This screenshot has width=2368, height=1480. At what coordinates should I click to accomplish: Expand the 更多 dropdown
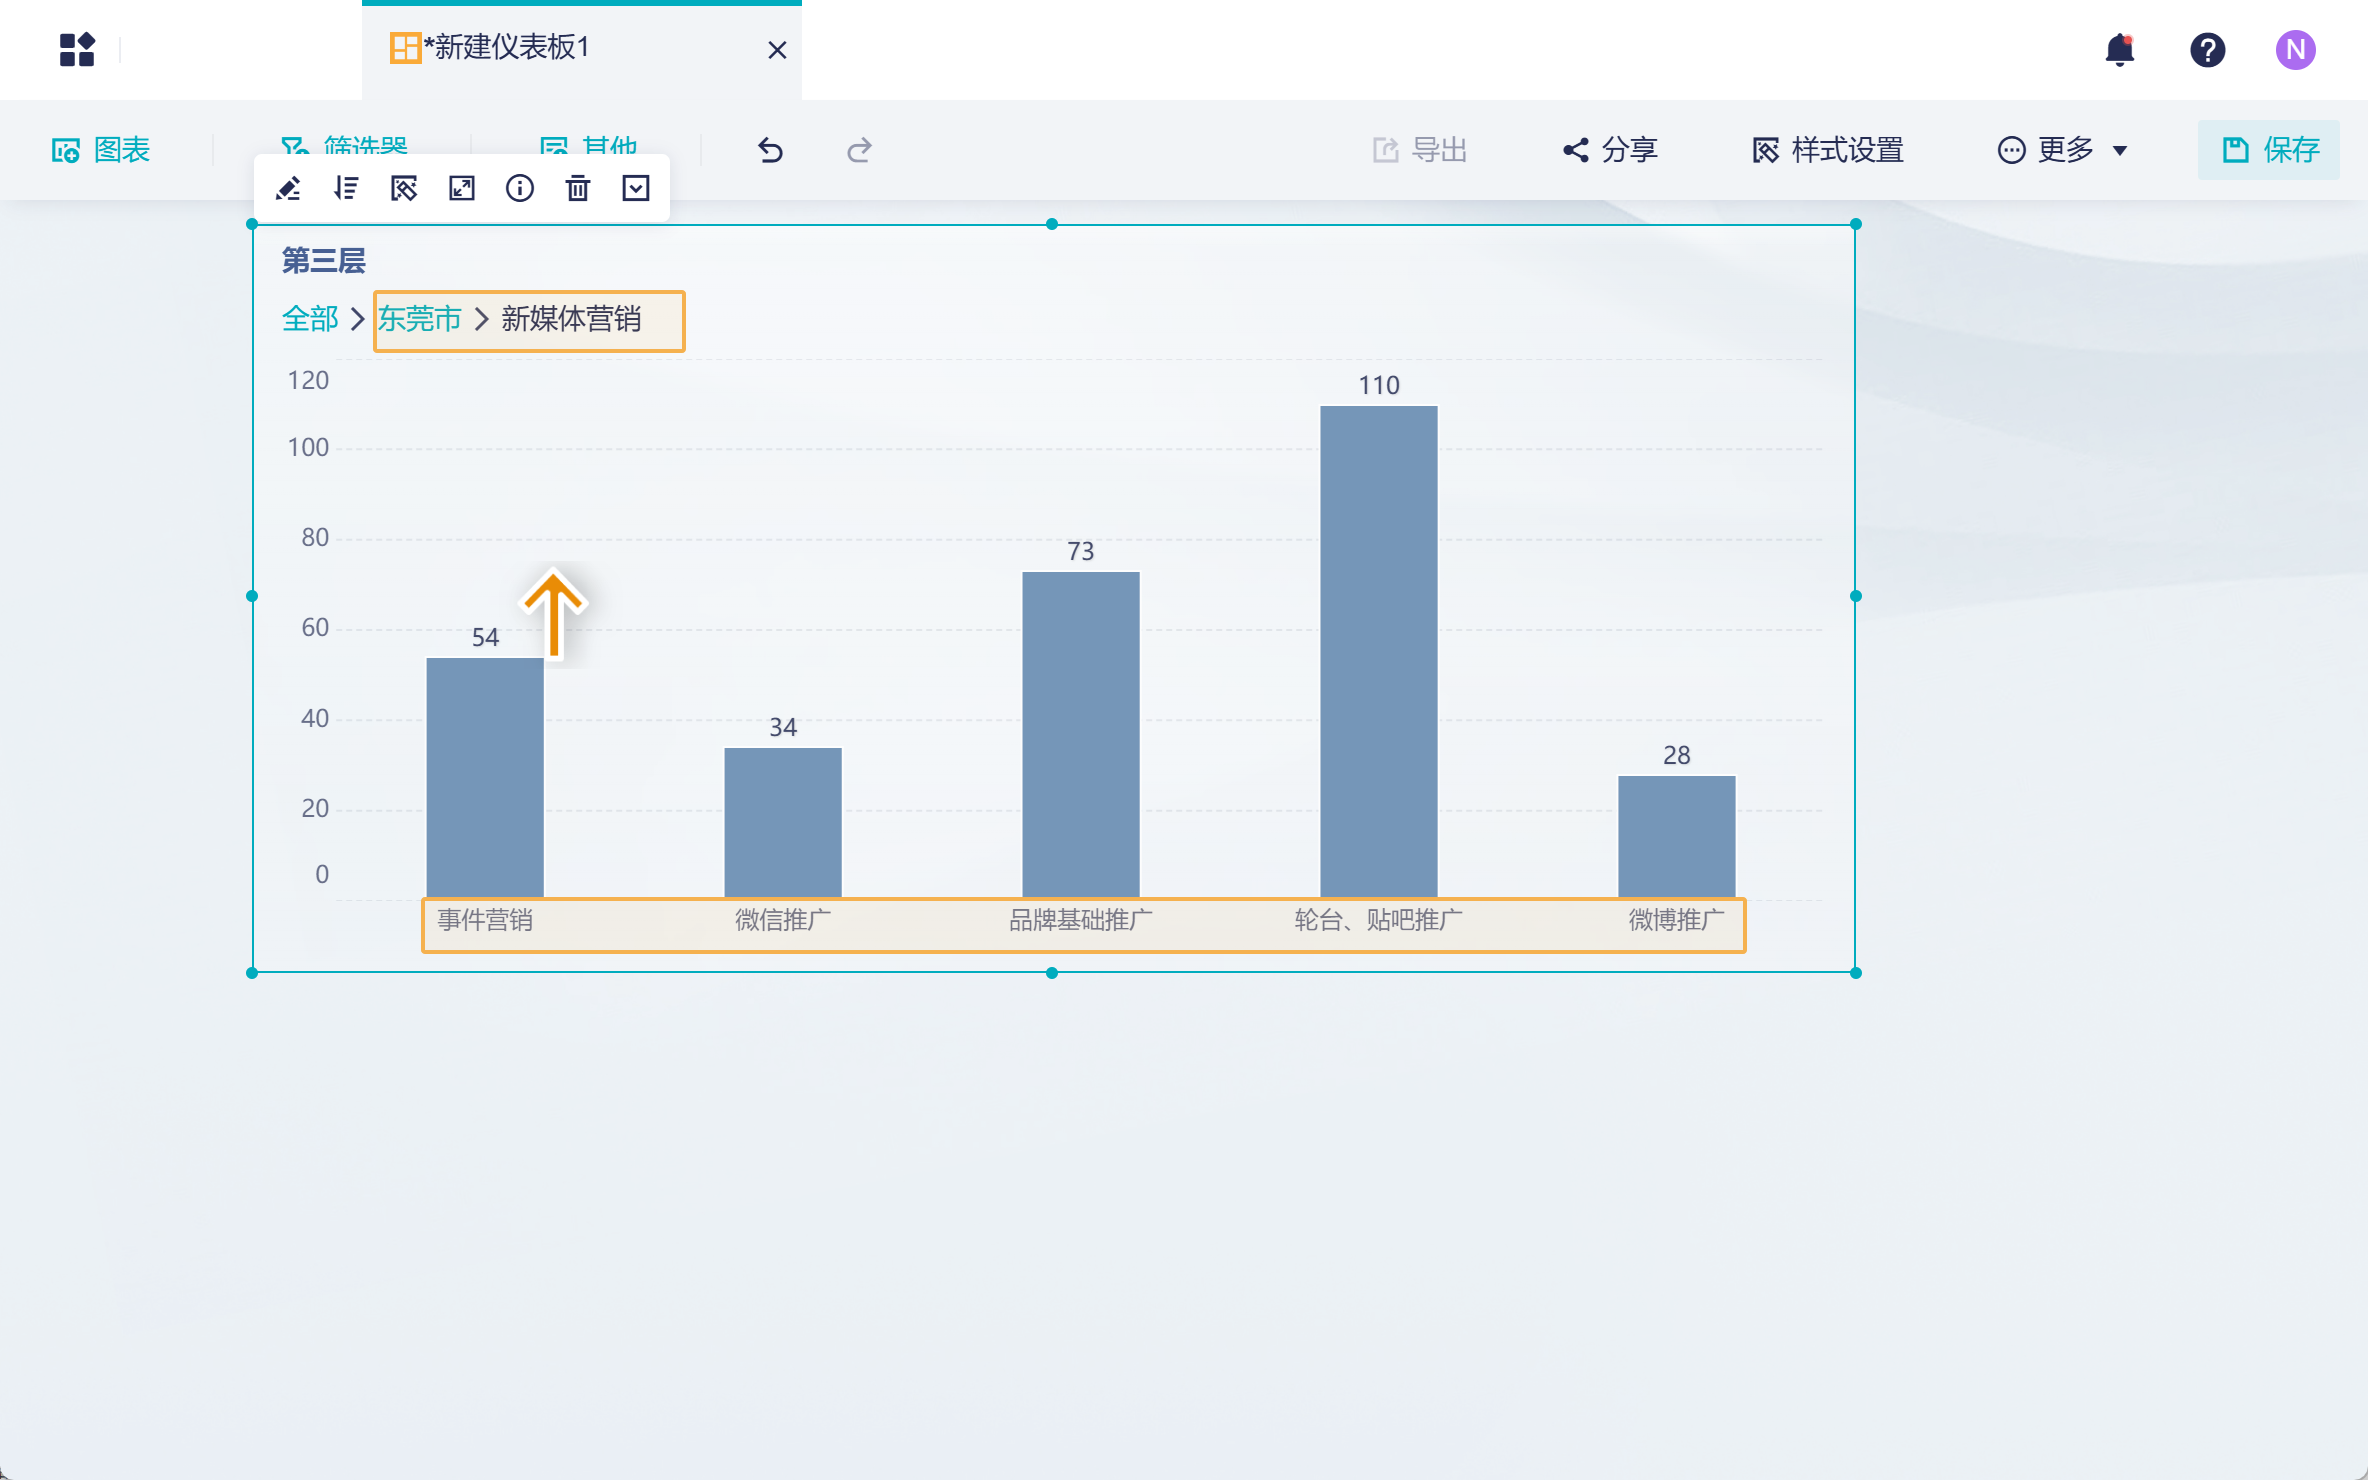pyautogui.click(x=2062, y=149)
